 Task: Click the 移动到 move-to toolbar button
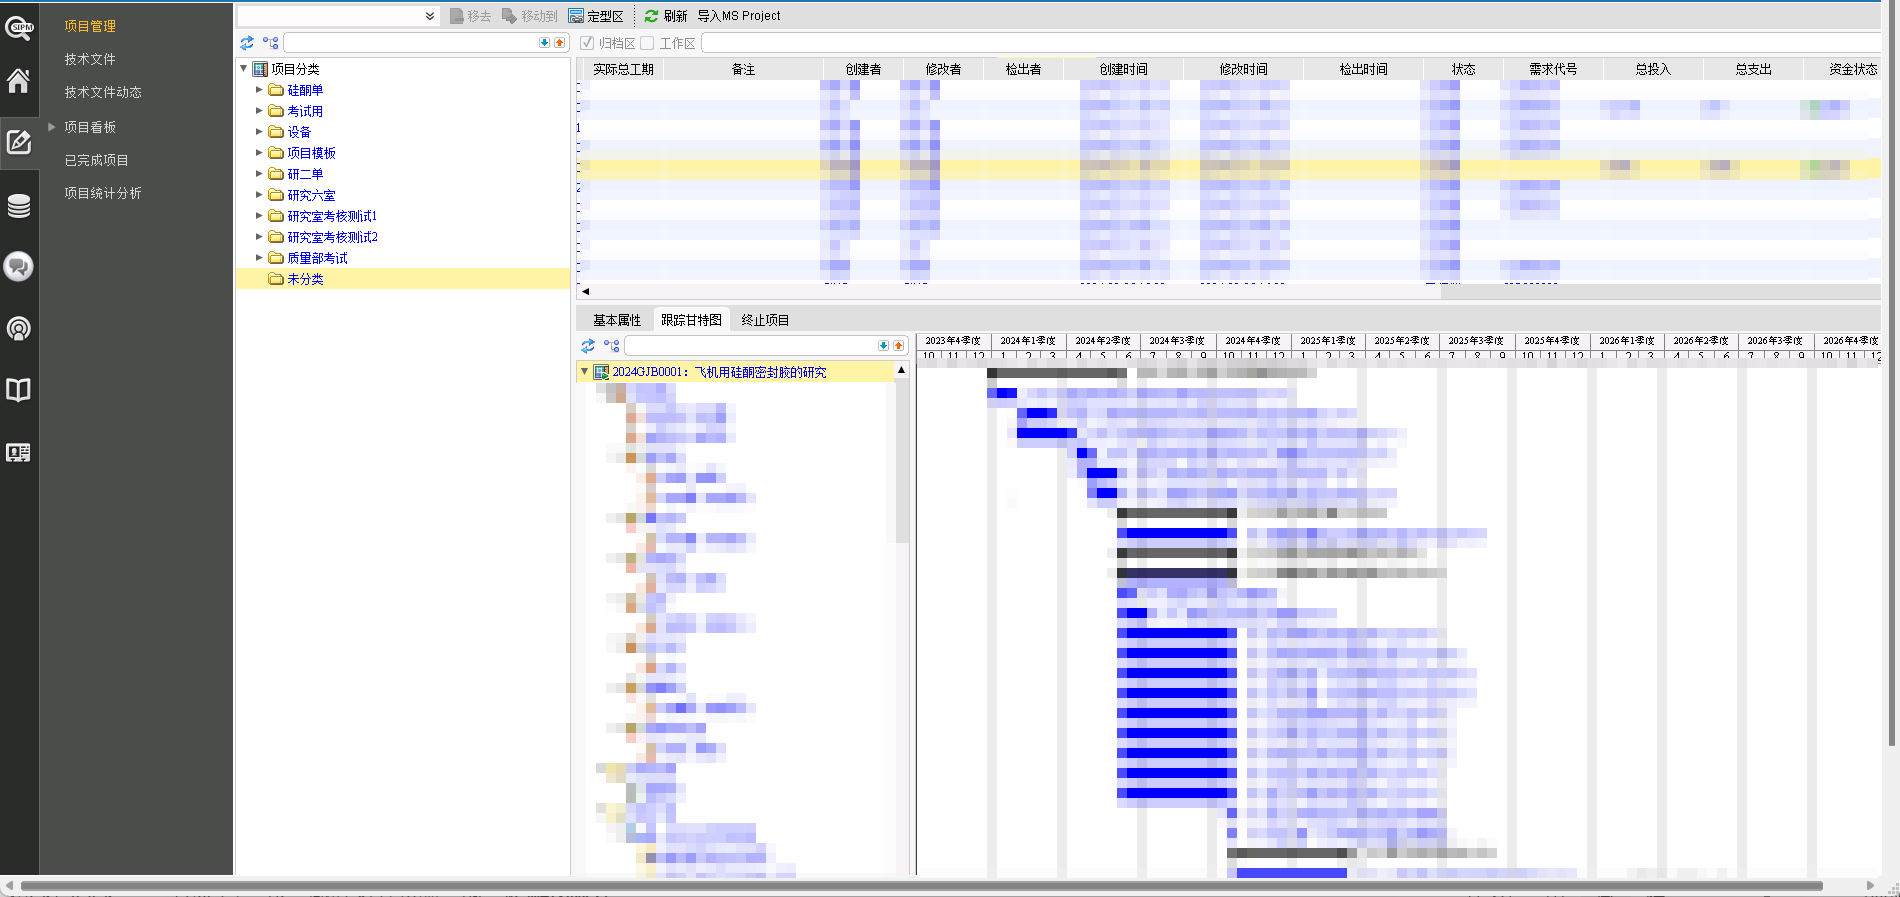click(x=529, y=16)
